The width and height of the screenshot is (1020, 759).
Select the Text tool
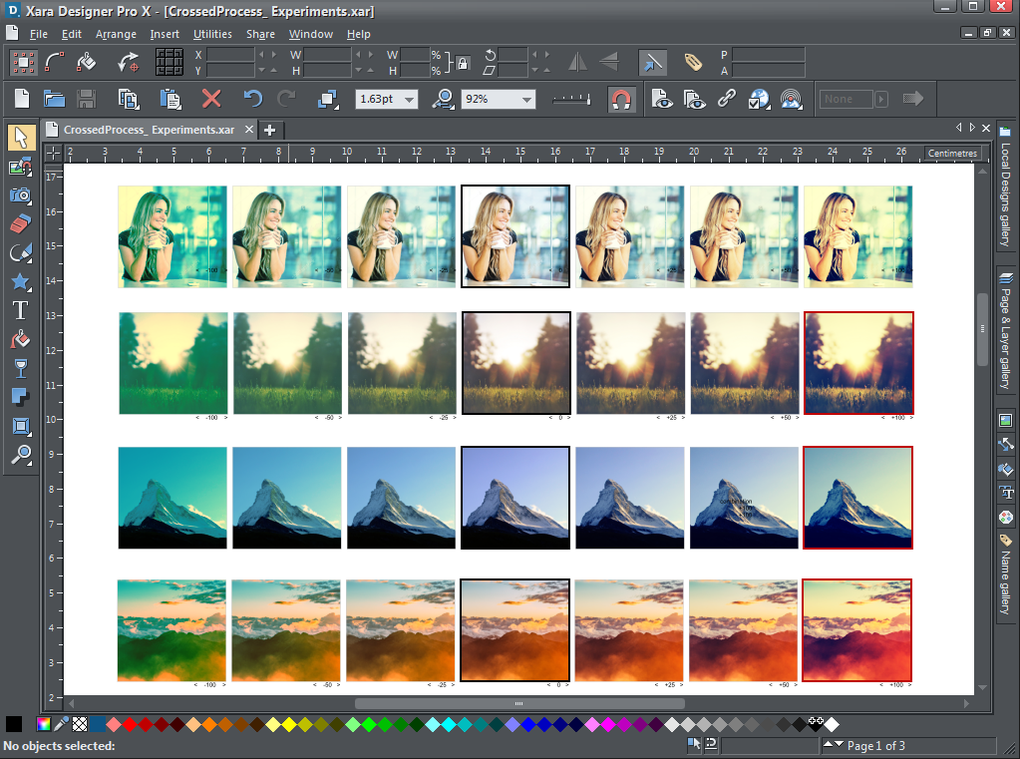(x=20, y=311)
